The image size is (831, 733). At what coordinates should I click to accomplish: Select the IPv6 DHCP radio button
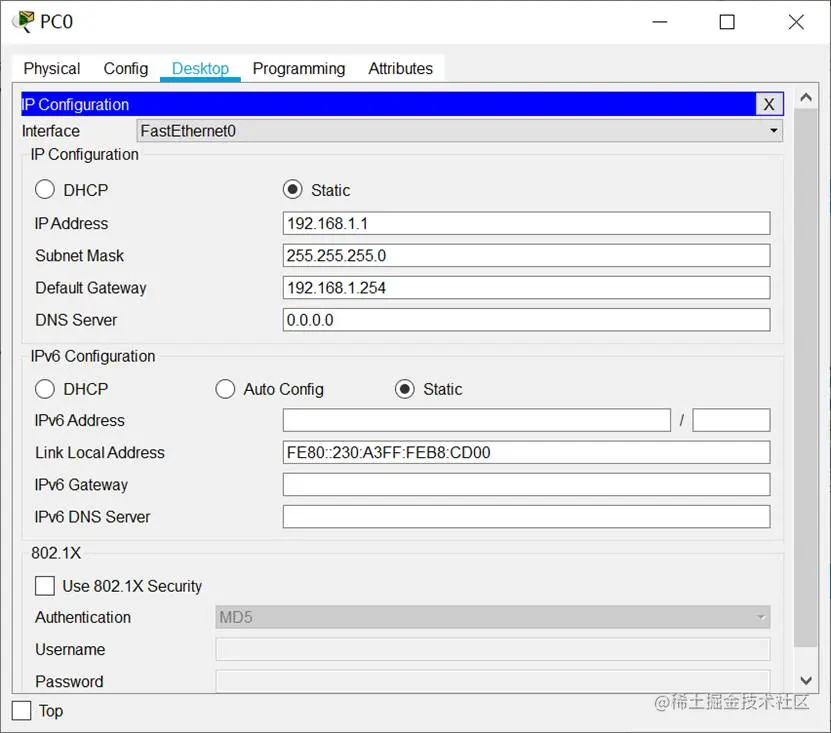[x=45, y=389]
